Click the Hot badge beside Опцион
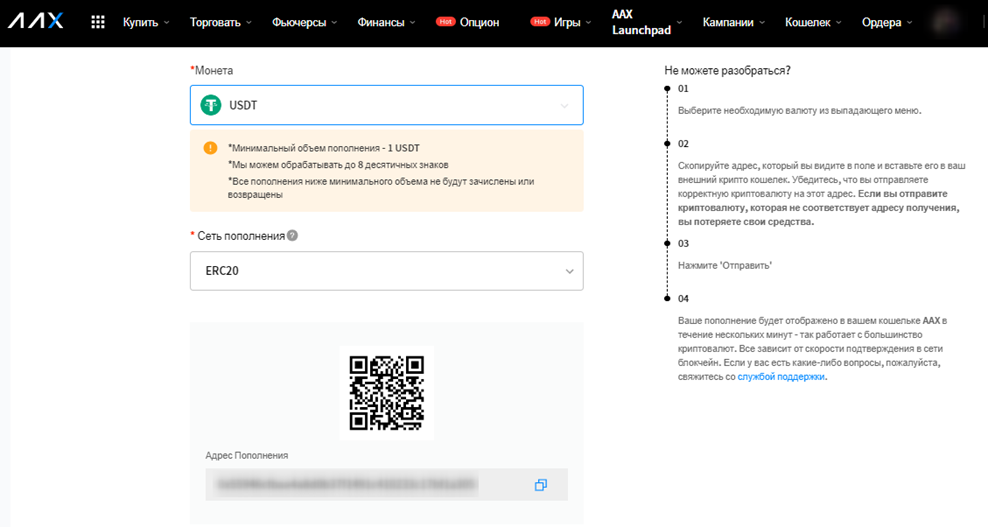The height and width of the screenshot is (527, 988). click(445, 21)
